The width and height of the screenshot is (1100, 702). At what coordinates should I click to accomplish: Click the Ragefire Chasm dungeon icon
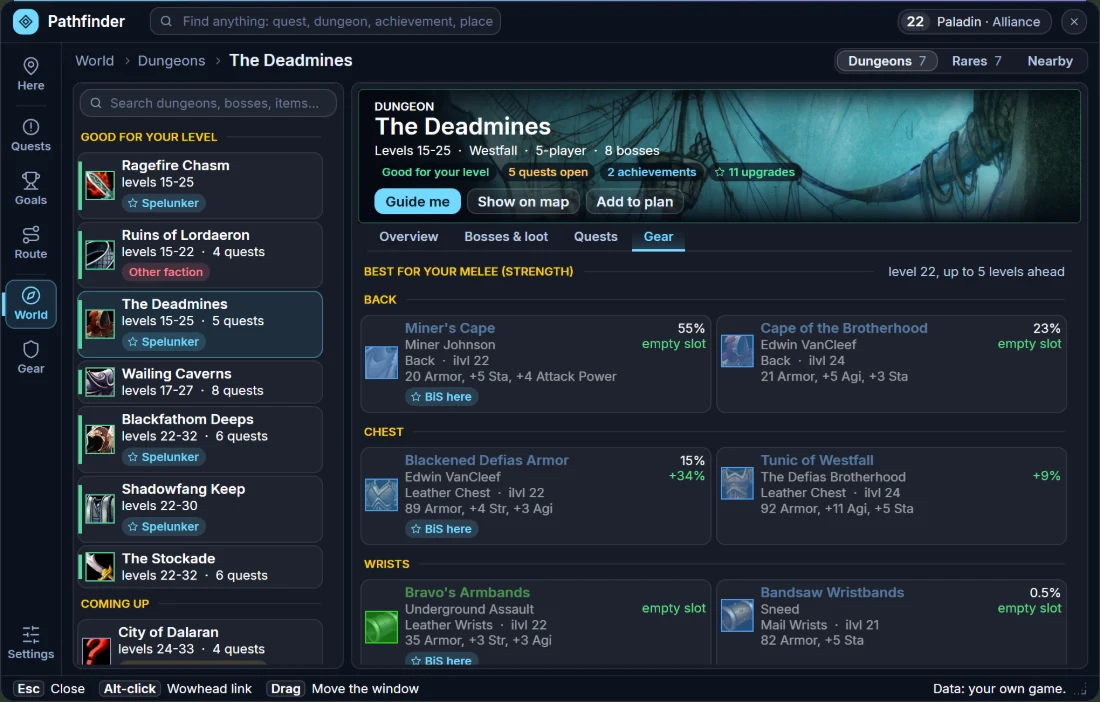(x=100, y=185)
